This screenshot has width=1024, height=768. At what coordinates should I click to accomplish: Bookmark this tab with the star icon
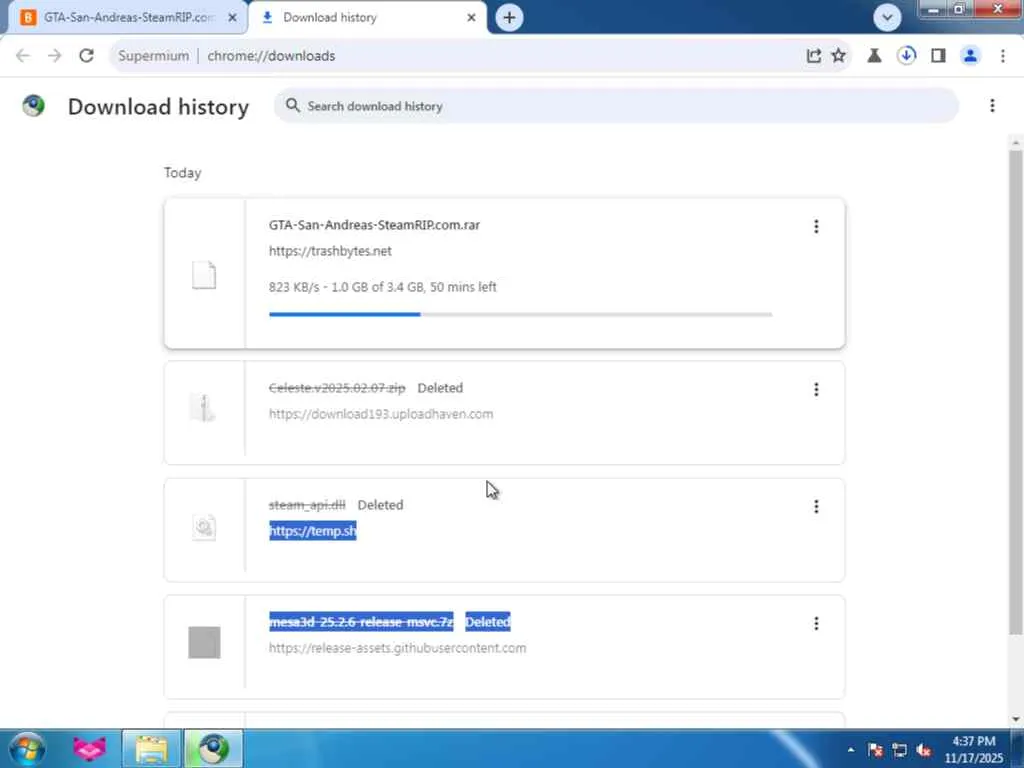(x=839, y=56)
